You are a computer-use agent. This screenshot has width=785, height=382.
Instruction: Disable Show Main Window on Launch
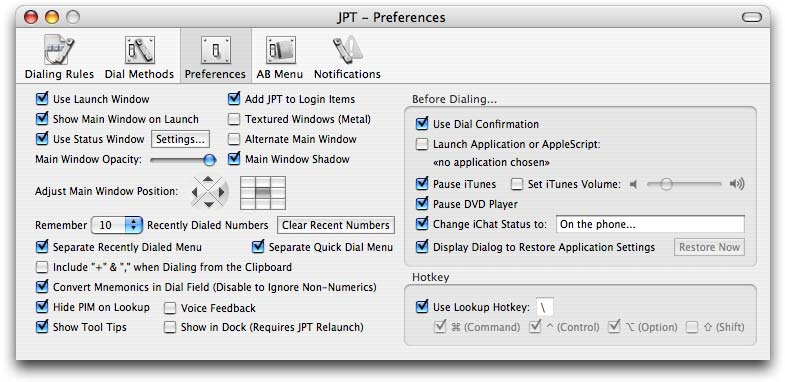coord(42,119)
